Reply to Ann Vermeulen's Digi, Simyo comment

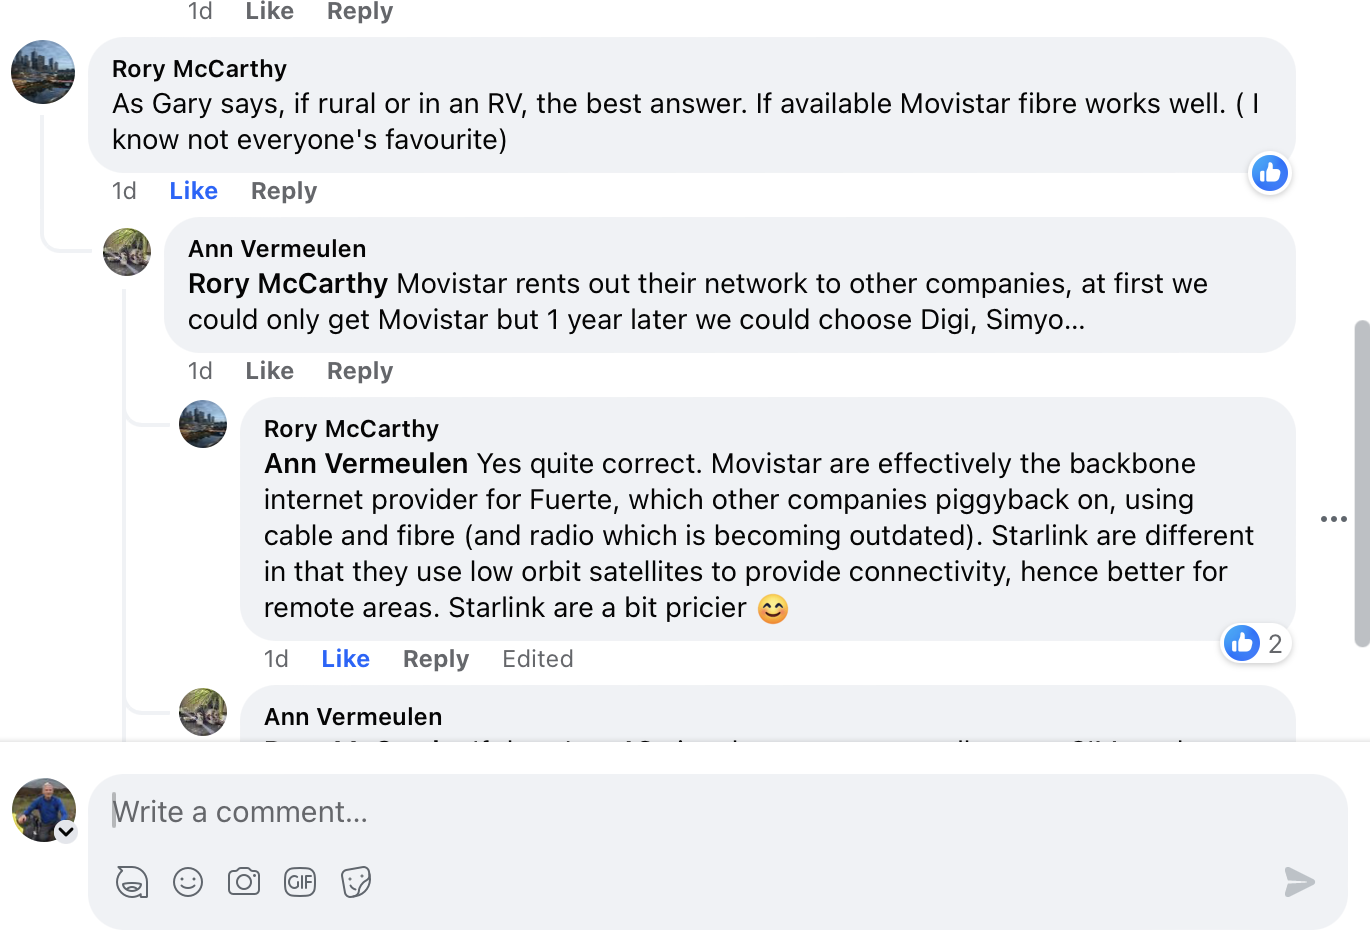(x=359, y=371)
